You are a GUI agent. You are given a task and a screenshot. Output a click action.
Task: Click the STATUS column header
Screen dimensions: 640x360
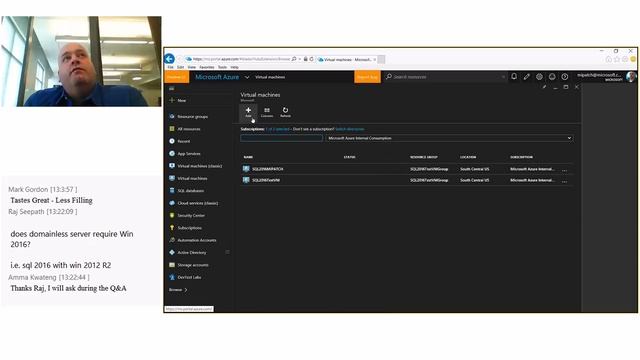click(349, 157)
